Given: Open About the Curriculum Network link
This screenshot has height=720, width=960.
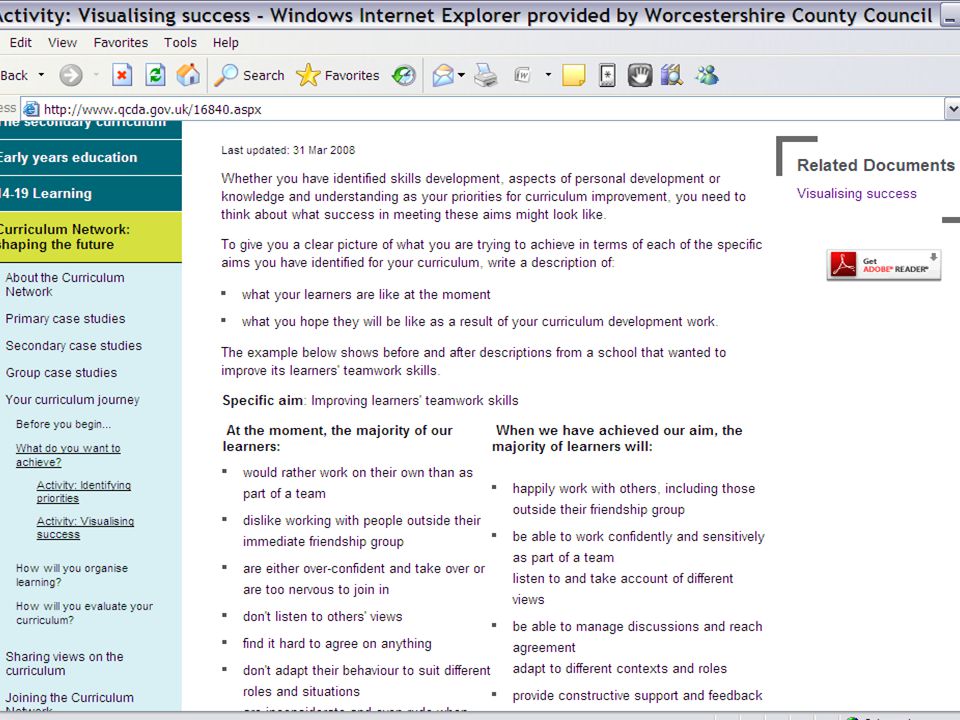Looking at the screenshot, I should tap(65, 285).
